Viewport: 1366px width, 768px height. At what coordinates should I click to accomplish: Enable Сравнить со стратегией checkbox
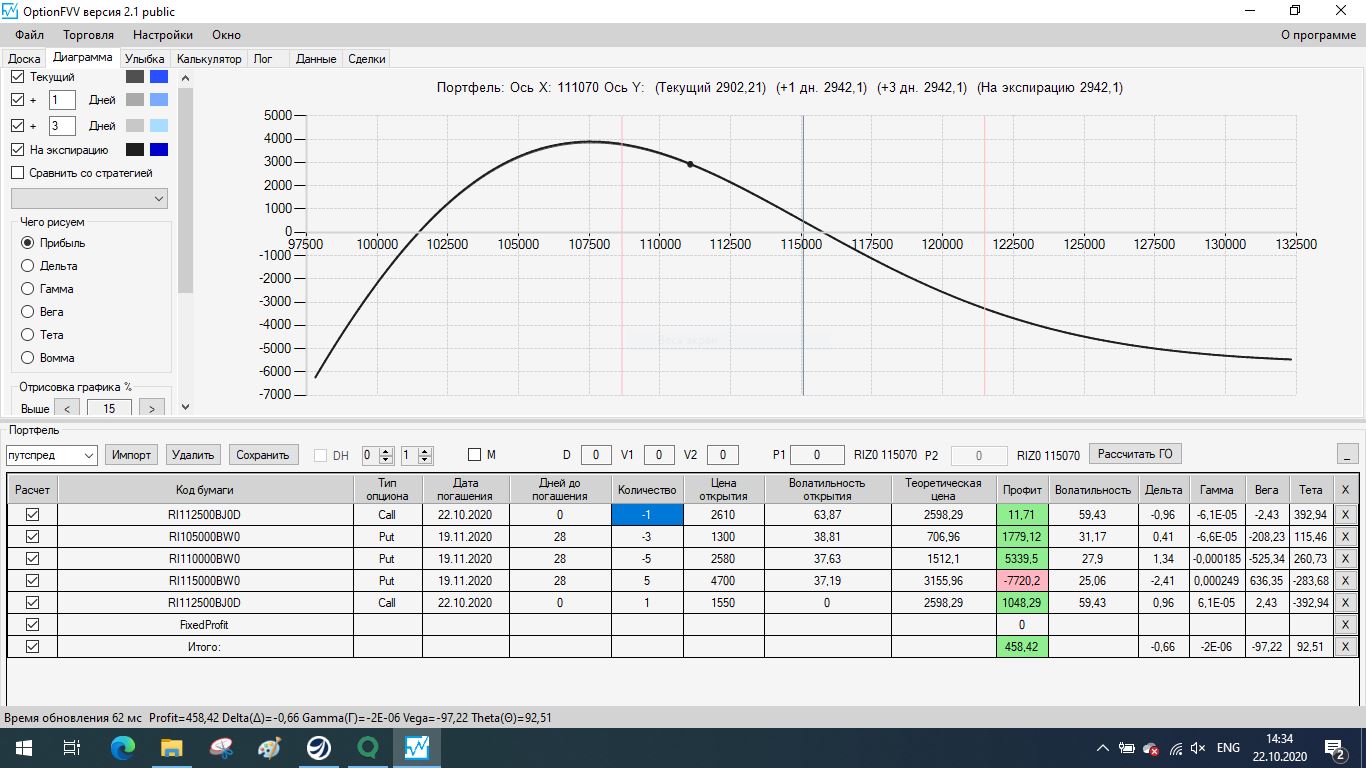[17, 173]
